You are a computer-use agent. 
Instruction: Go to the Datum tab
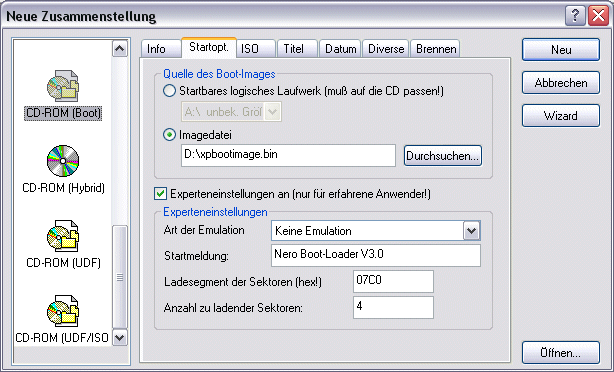(341, 49)
